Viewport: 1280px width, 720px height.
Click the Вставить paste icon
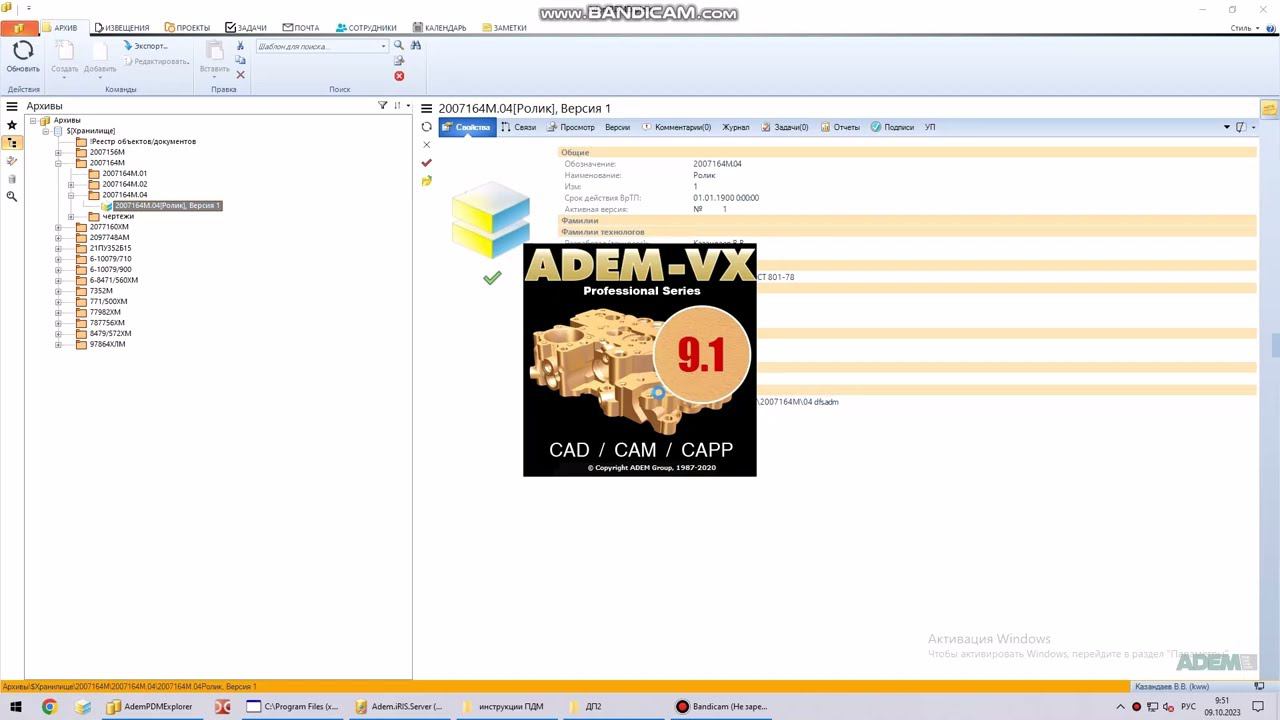[215, 51]
